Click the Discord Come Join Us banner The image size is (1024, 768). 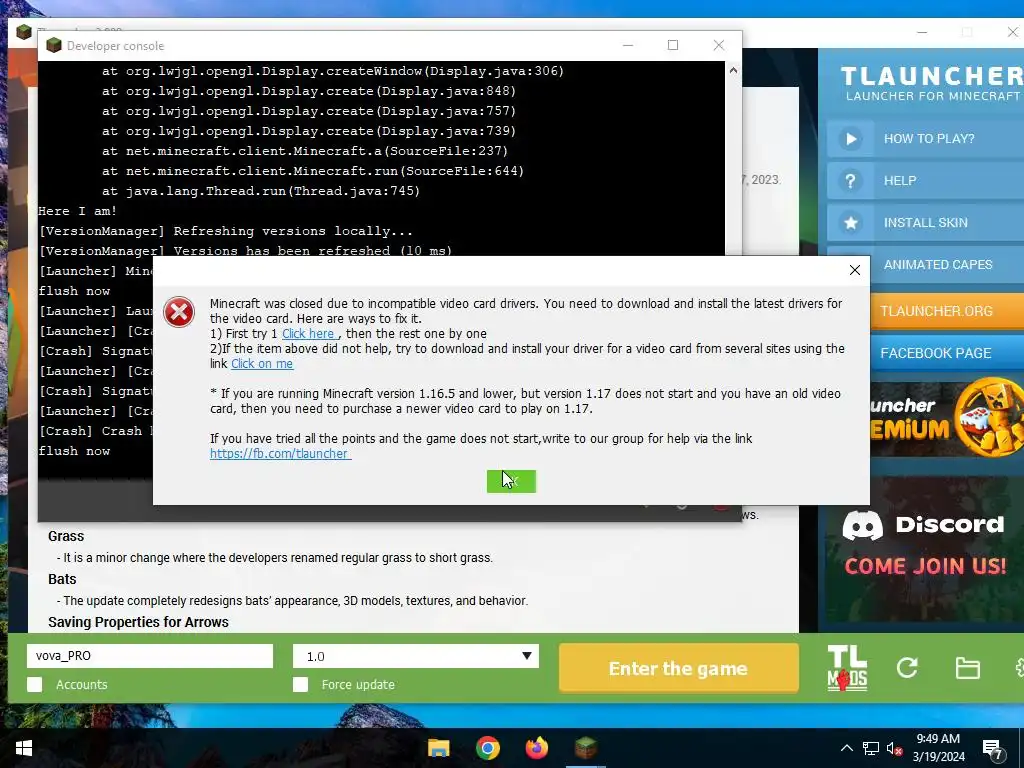point(924,550)
